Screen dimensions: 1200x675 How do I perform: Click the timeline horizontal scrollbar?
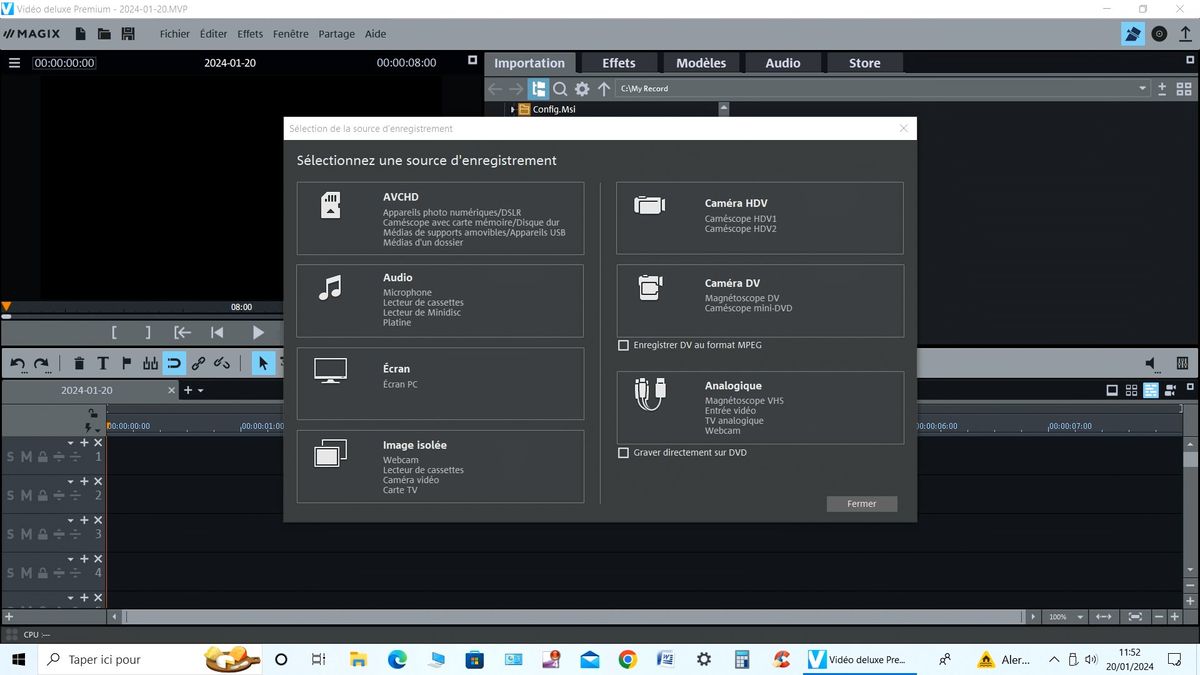click(x=570, y=618)
